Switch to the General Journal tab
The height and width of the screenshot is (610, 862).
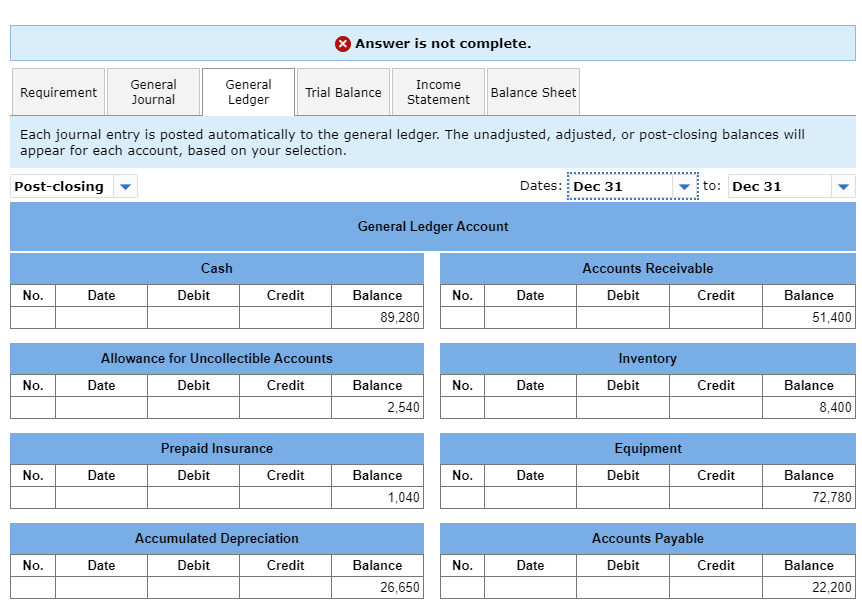[x=153, y=92]
